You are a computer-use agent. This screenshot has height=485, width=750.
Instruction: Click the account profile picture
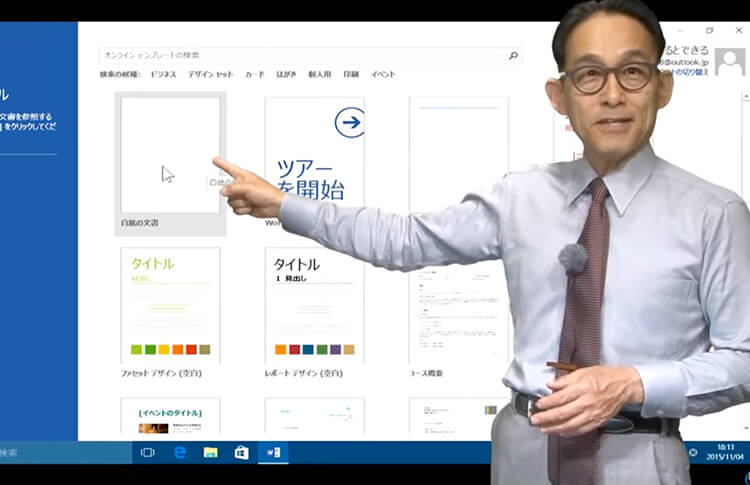click(730, 62)
